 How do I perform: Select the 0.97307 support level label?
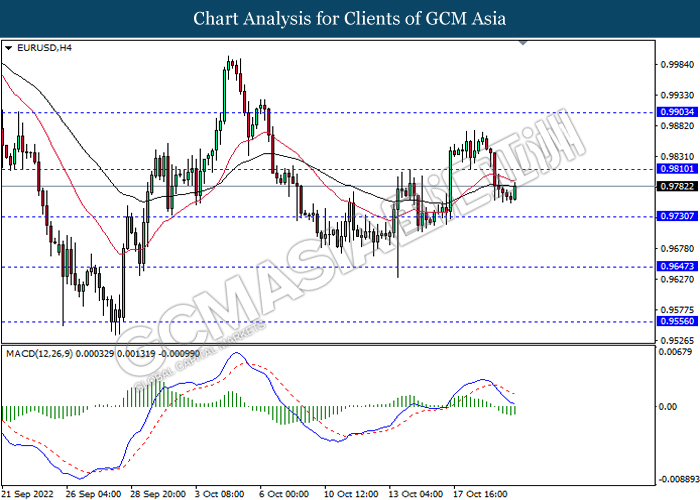(677, 216)
